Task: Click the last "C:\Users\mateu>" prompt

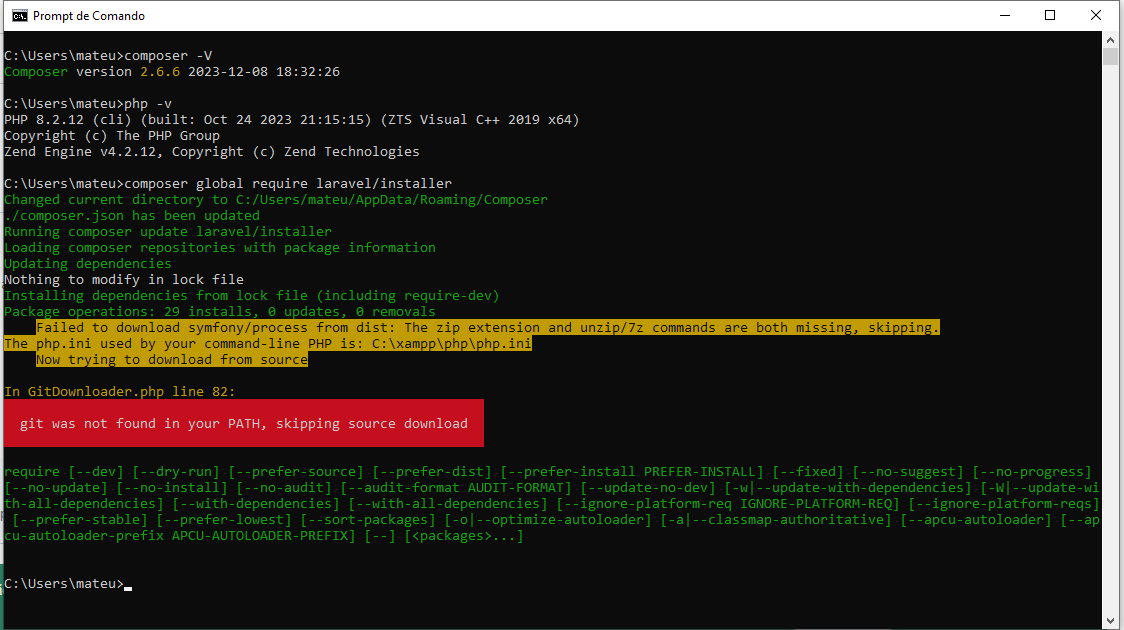Action: 65,583
